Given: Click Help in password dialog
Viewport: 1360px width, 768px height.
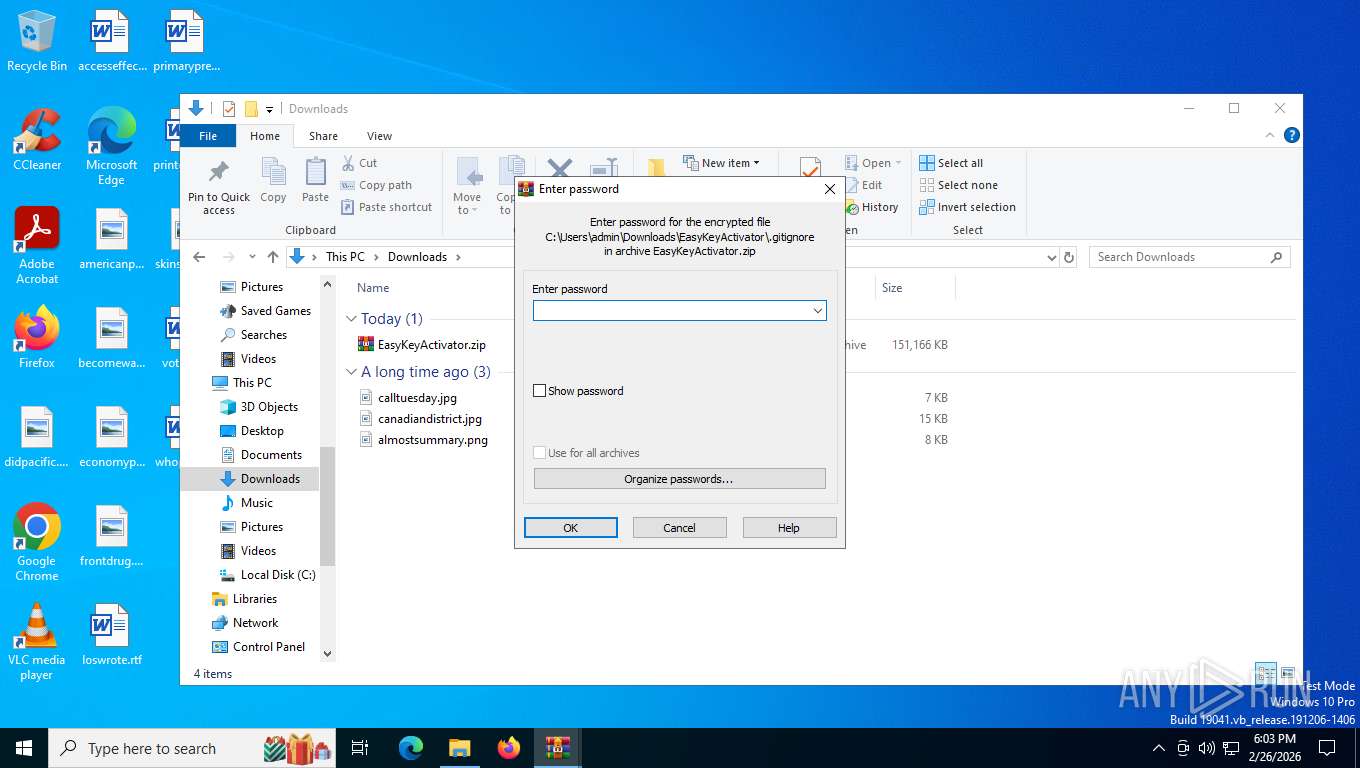Looking at the screenshot, I should (789, 528).
